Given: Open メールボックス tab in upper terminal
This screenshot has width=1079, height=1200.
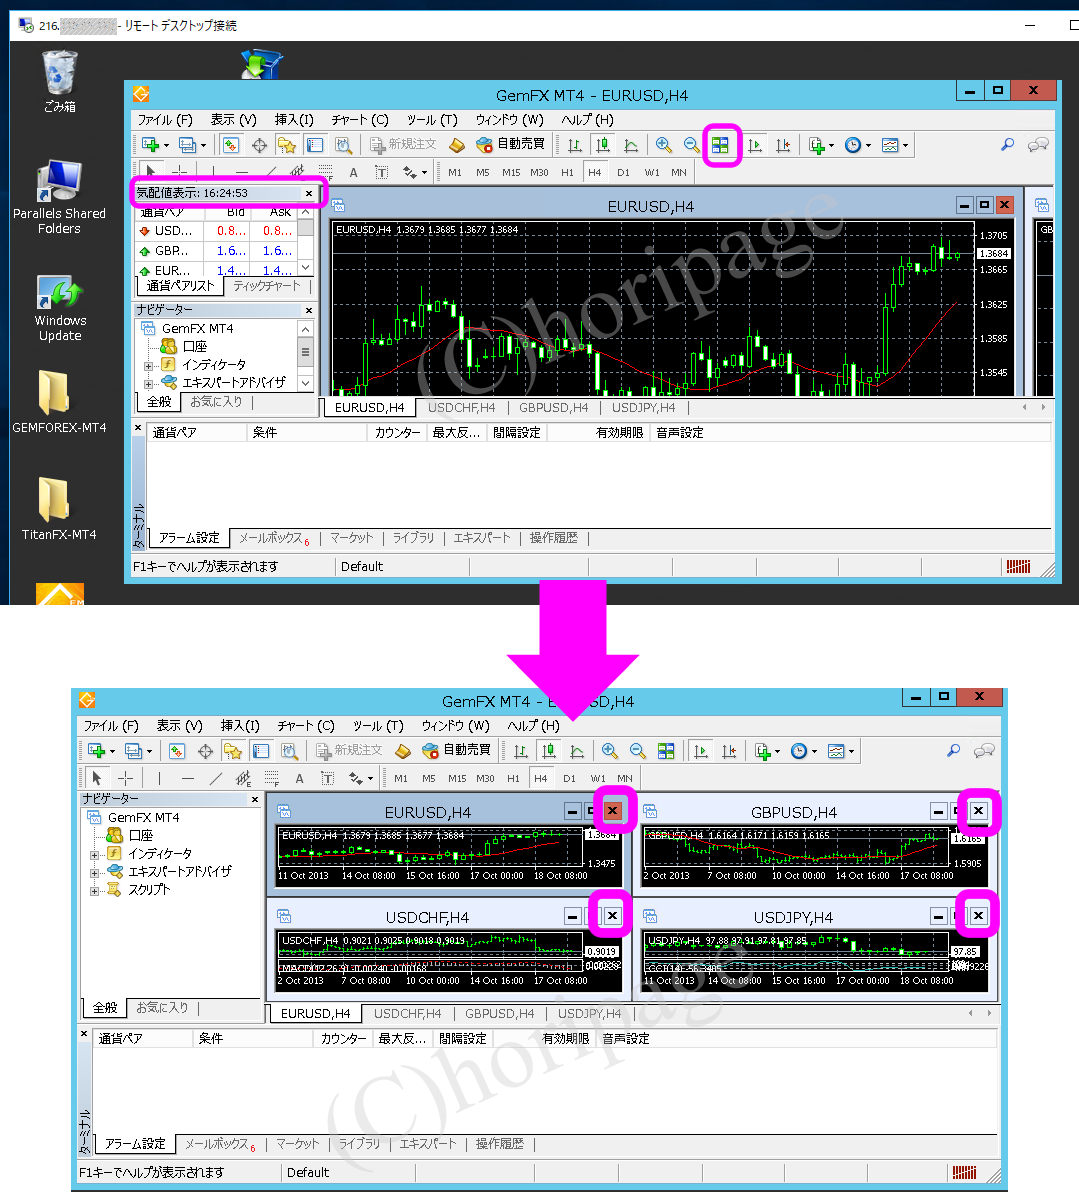Looking at the screenshot, I should point(273,538).
